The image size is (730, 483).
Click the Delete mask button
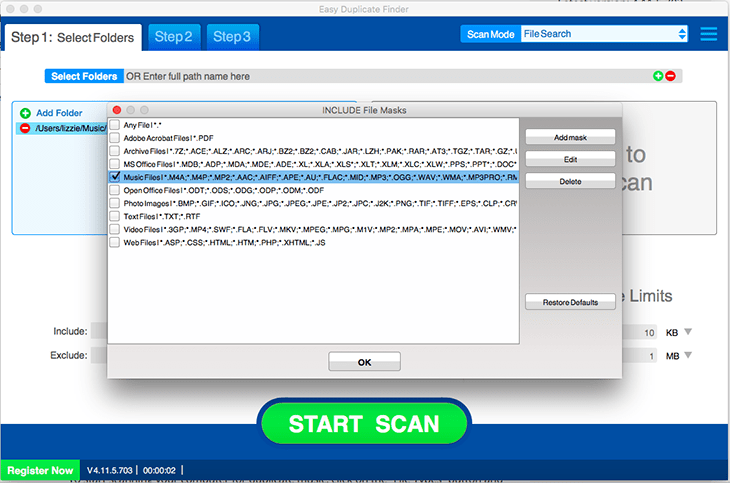tap(570, 181)
